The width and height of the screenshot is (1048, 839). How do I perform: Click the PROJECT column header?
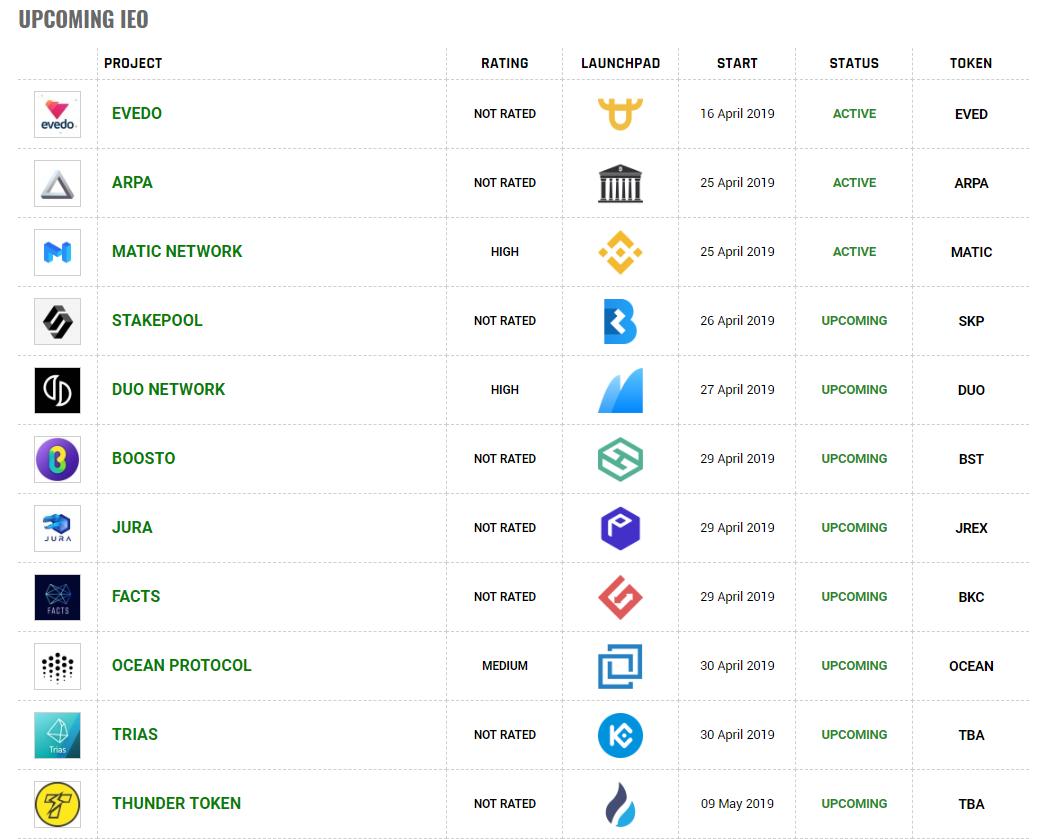pos(133,63)
